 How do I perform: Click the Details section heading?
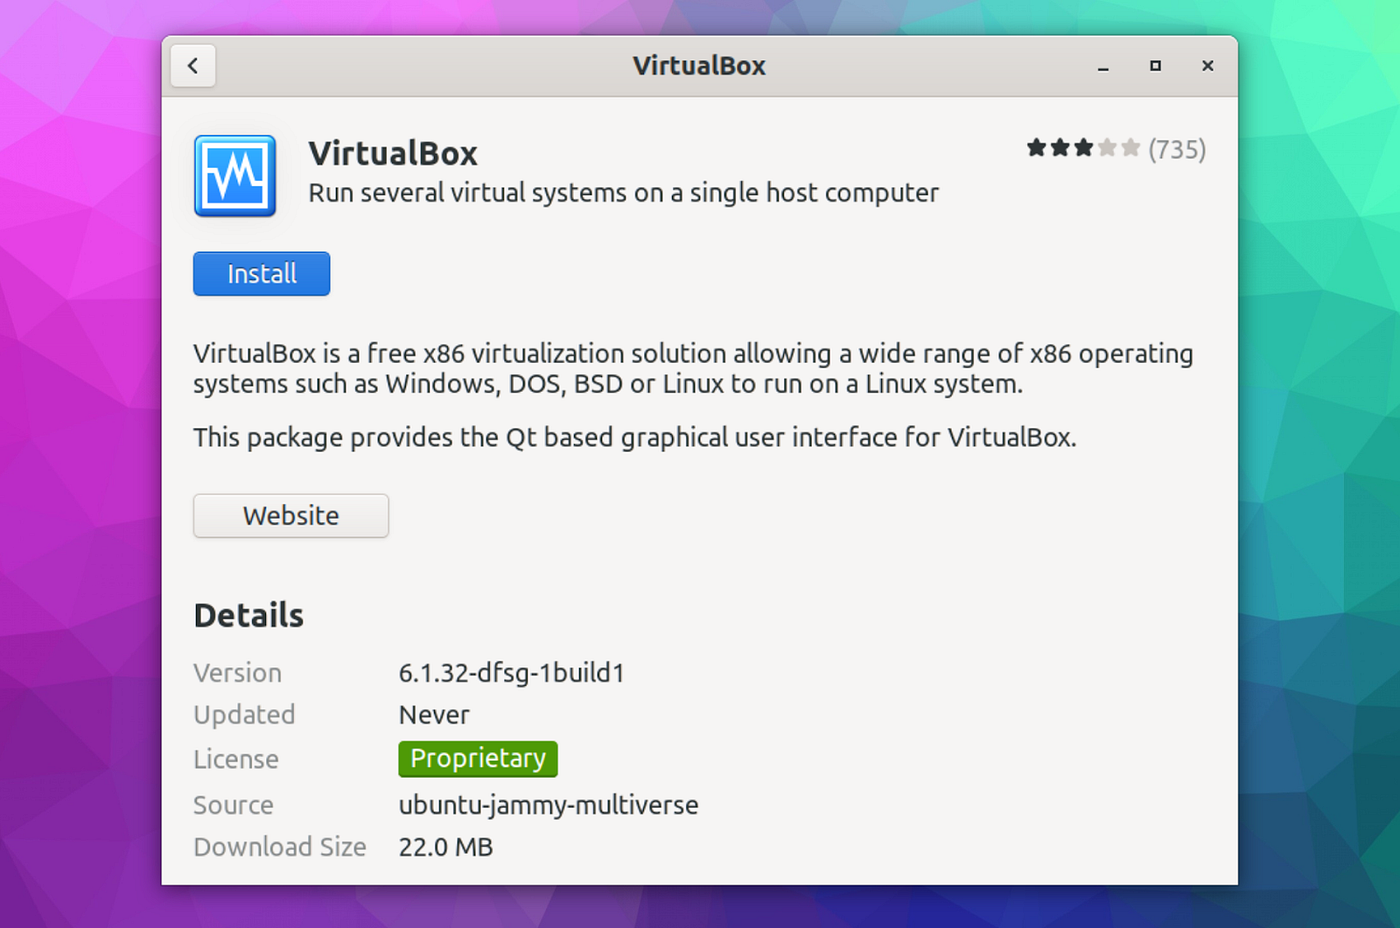(248, 614)
